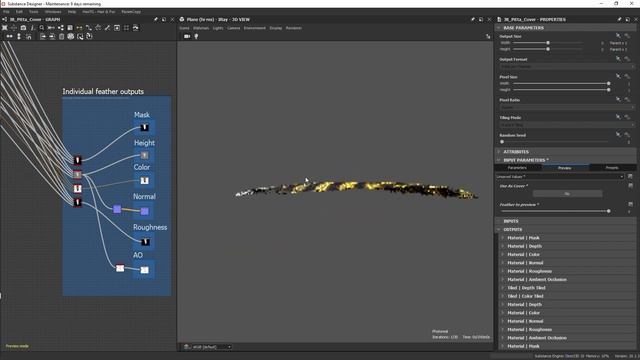Open the Pixel Ratio dropdown
This screenshot has width=640, height=360.
[567, 107]
